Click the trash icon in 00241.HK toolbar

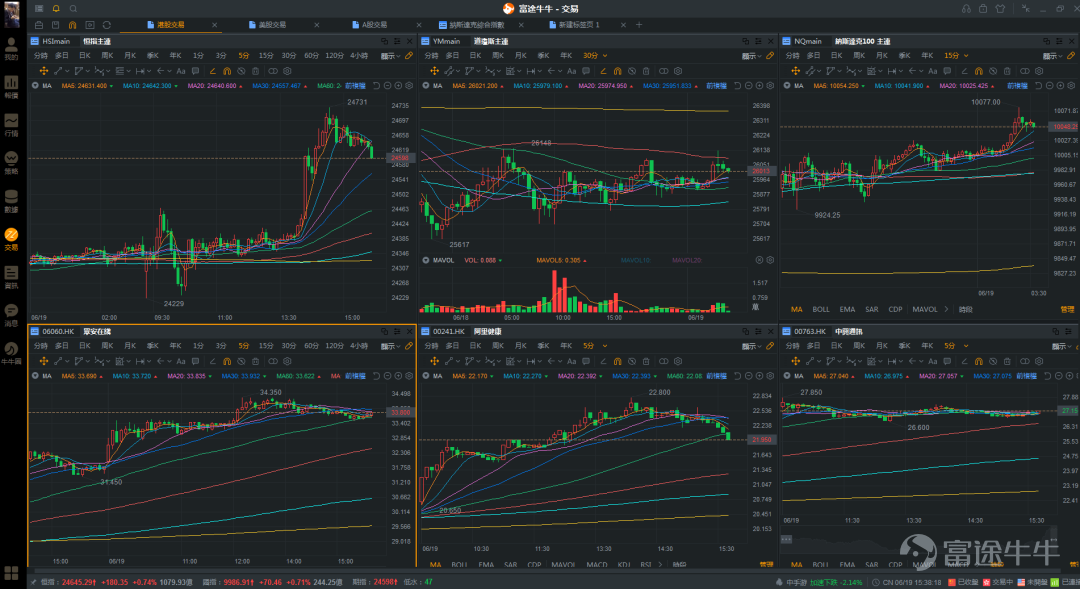(646, 361)
